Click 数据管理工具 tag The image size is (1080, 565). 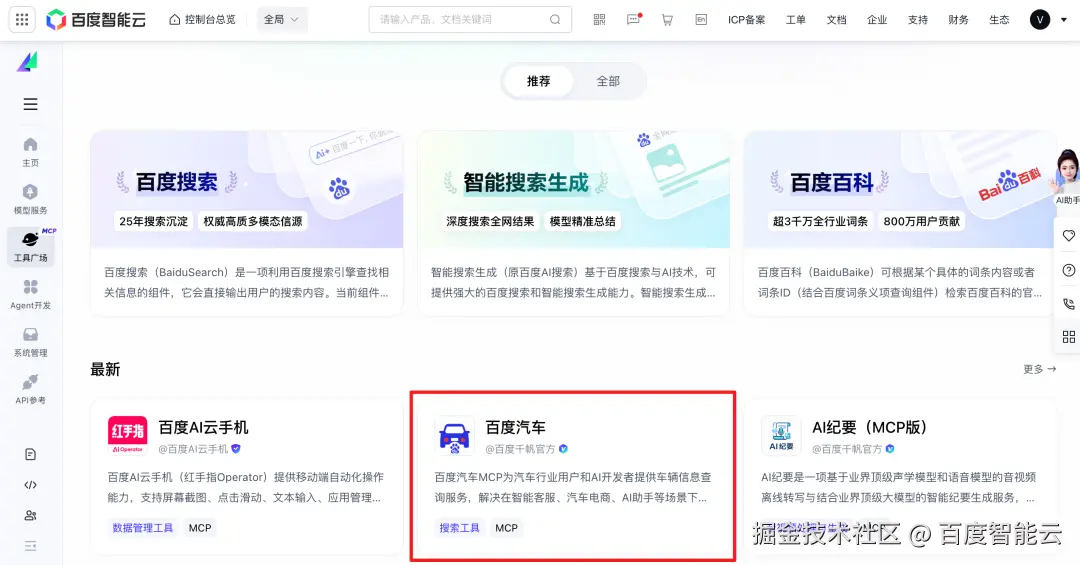click(x=143, y=528)
